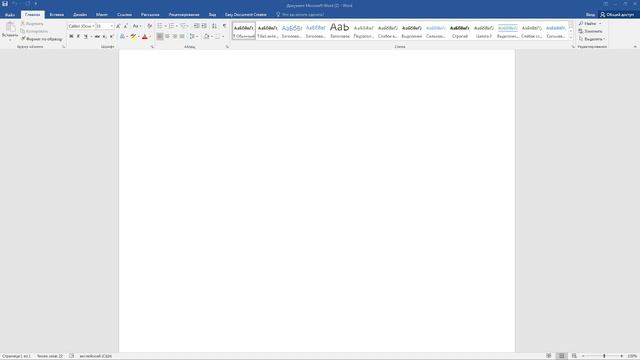This screenshot has height=360, width=640.
Task: Click the Paste (Вставить) clipboard icon
Action: click(10, 28)
